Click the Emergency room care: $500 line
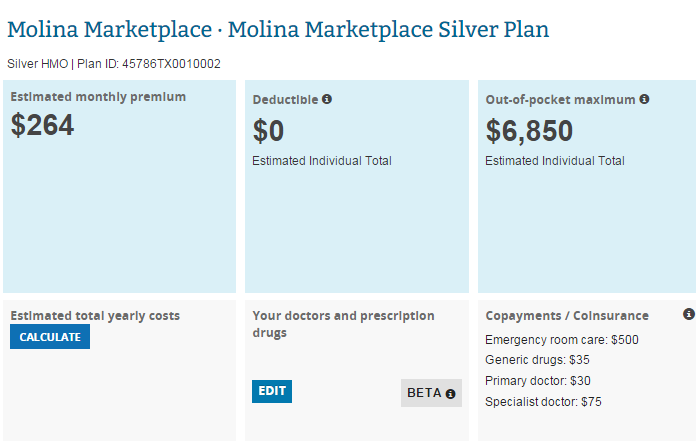Viewport: 696px width, 441px height. [x=561, y=340]
